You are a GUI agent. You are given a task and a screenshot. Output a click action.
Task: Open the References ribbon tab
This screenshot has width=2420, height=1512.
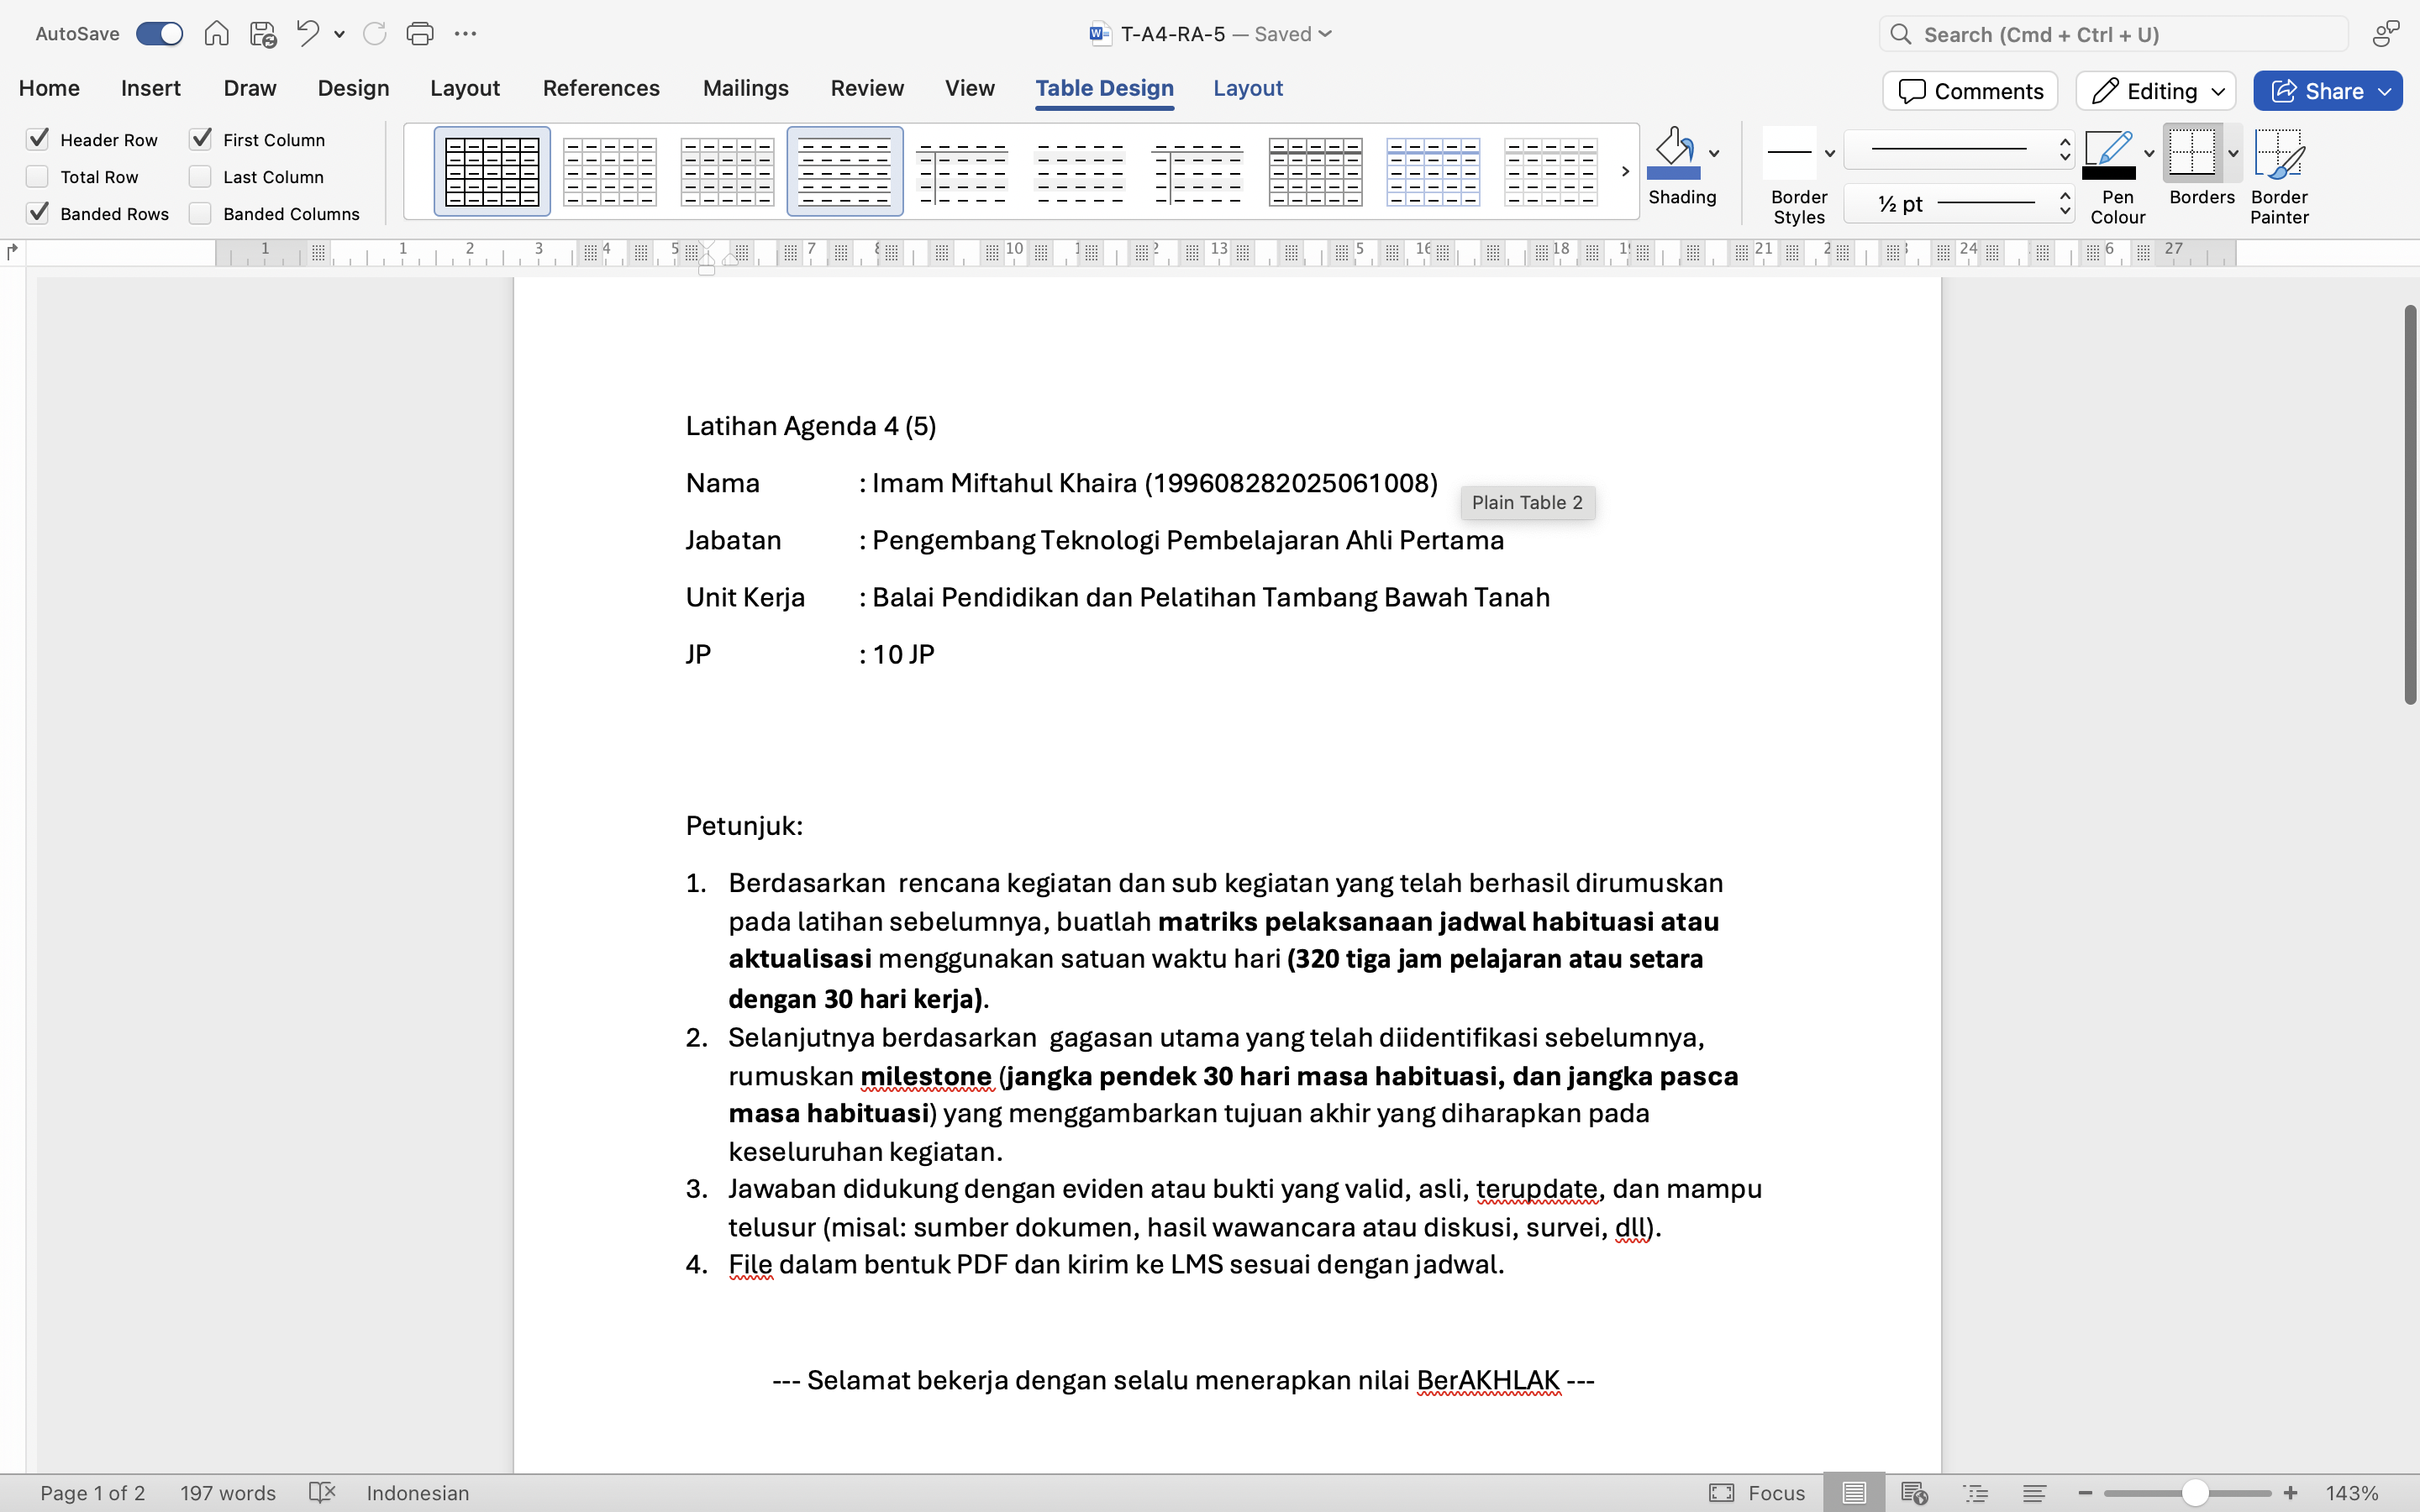click(601, 88)
